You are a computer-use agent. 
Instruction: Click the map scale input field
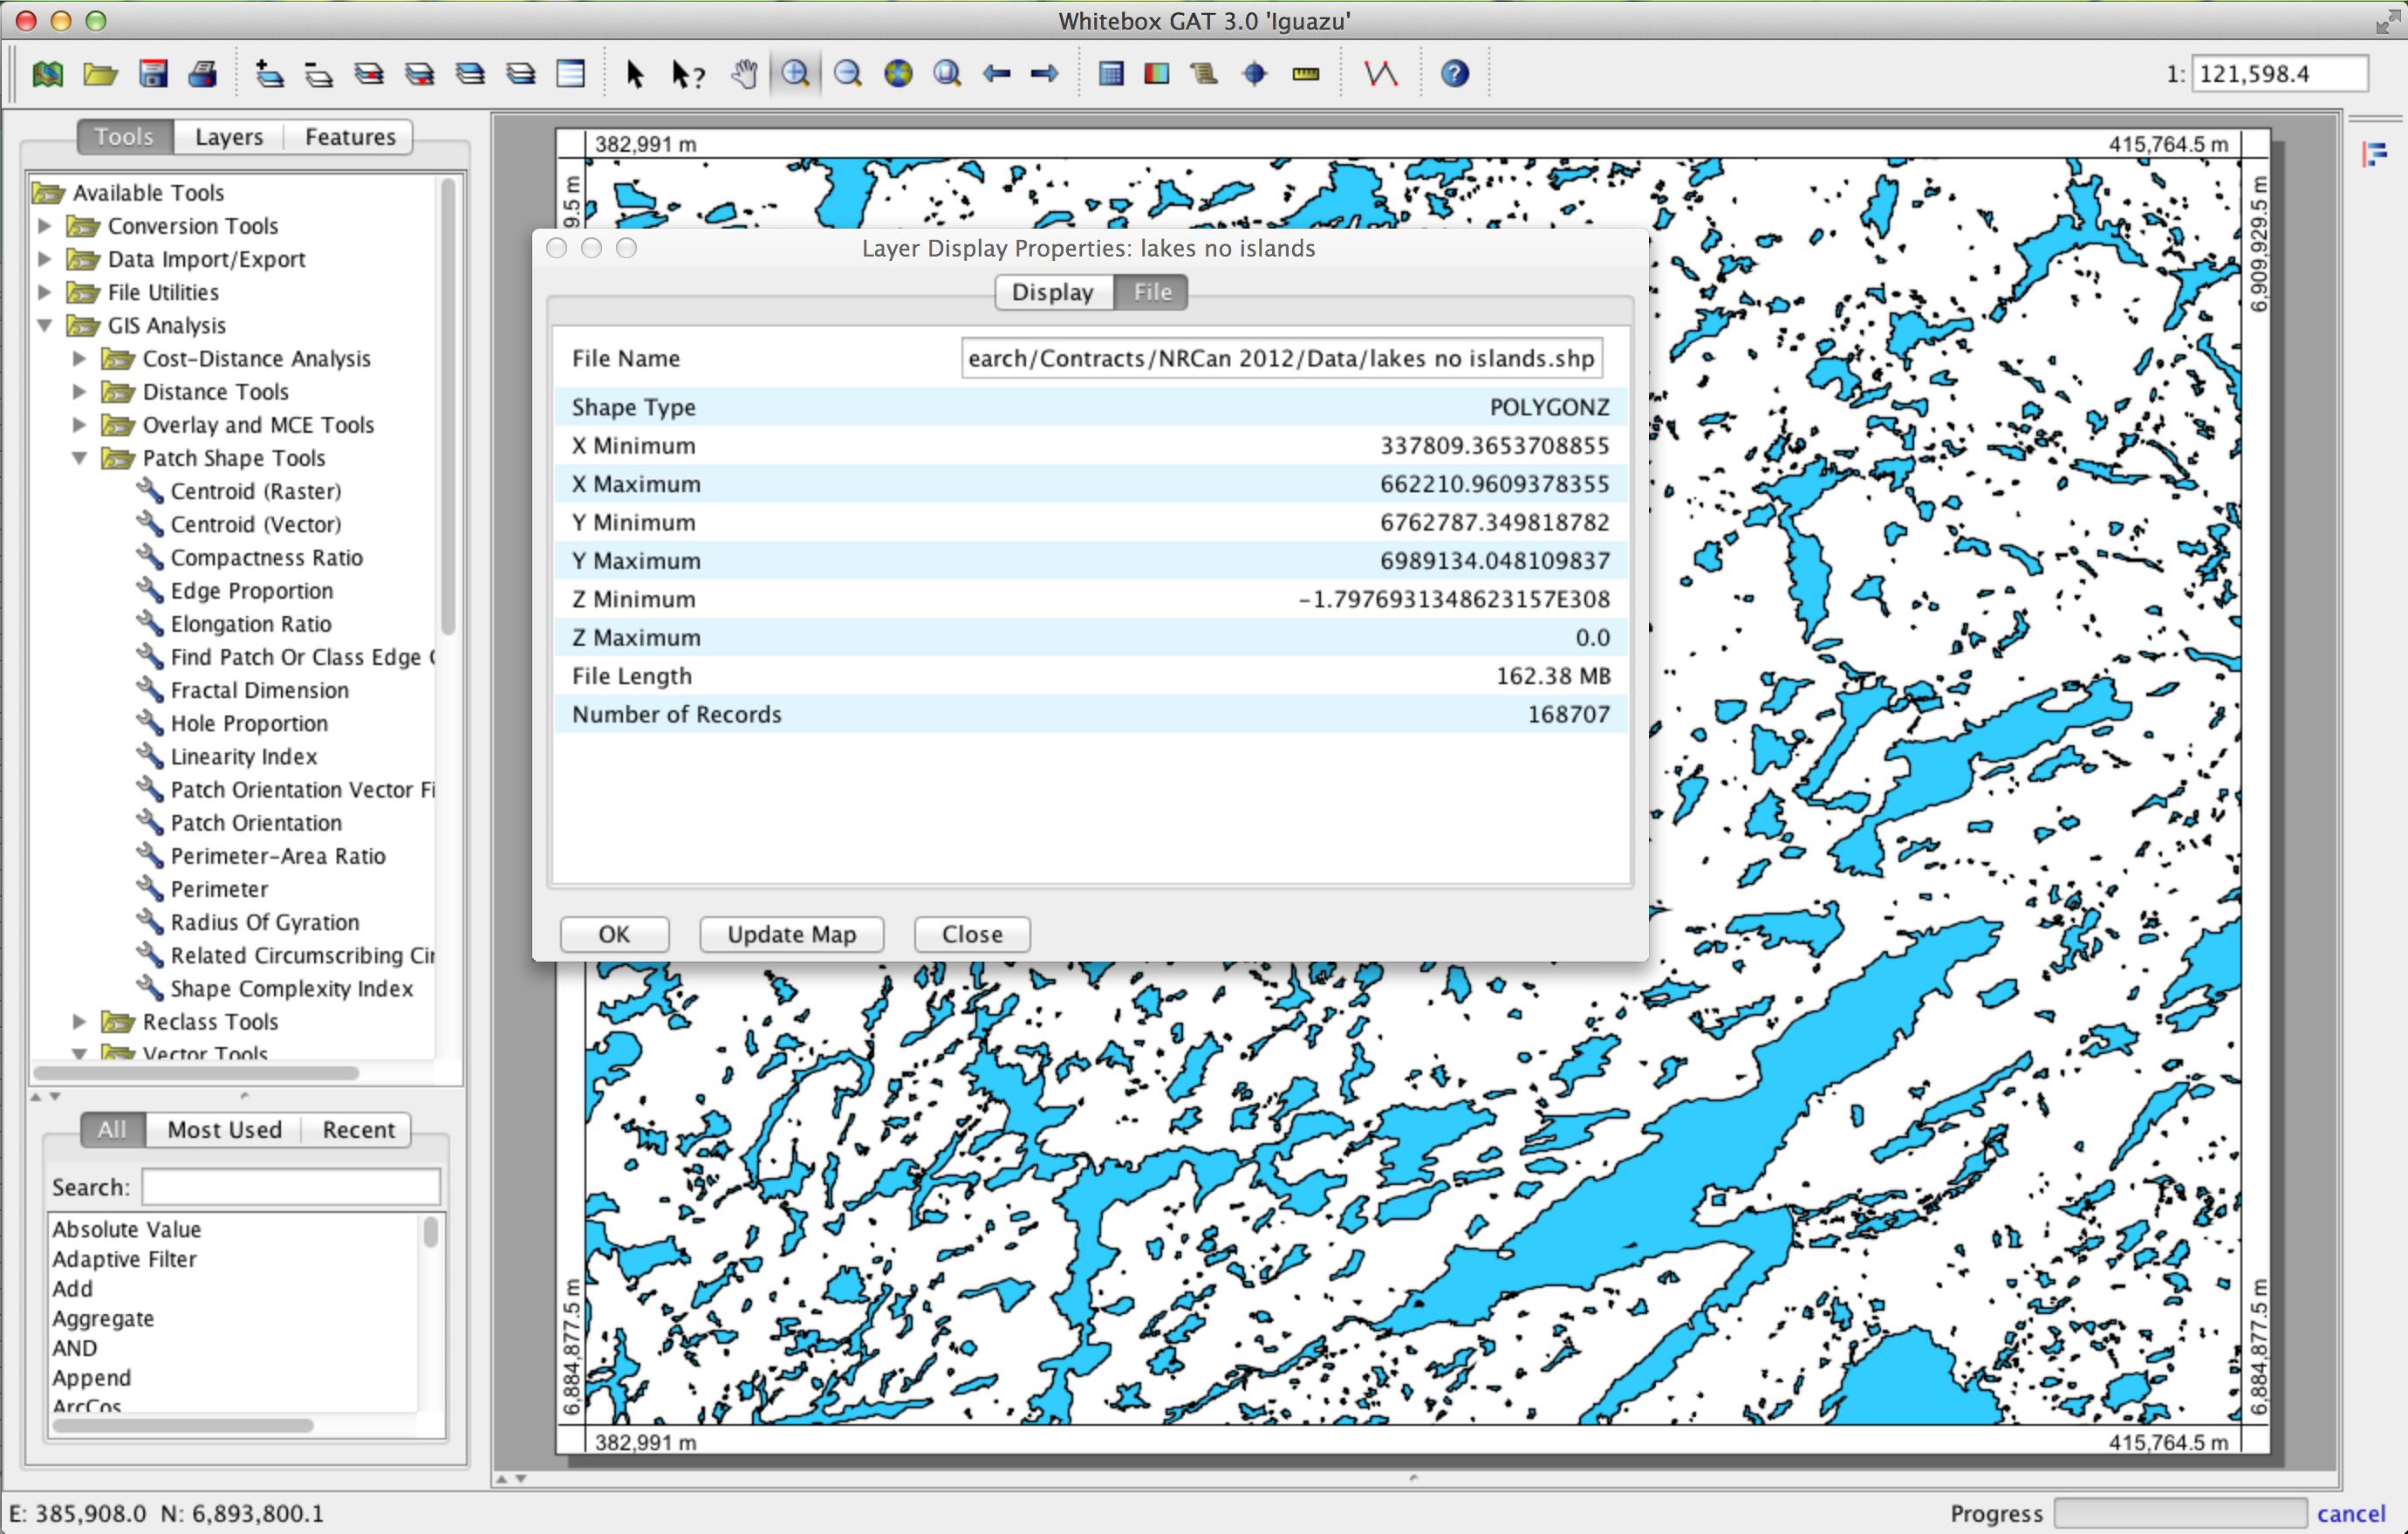[2280, 73]
